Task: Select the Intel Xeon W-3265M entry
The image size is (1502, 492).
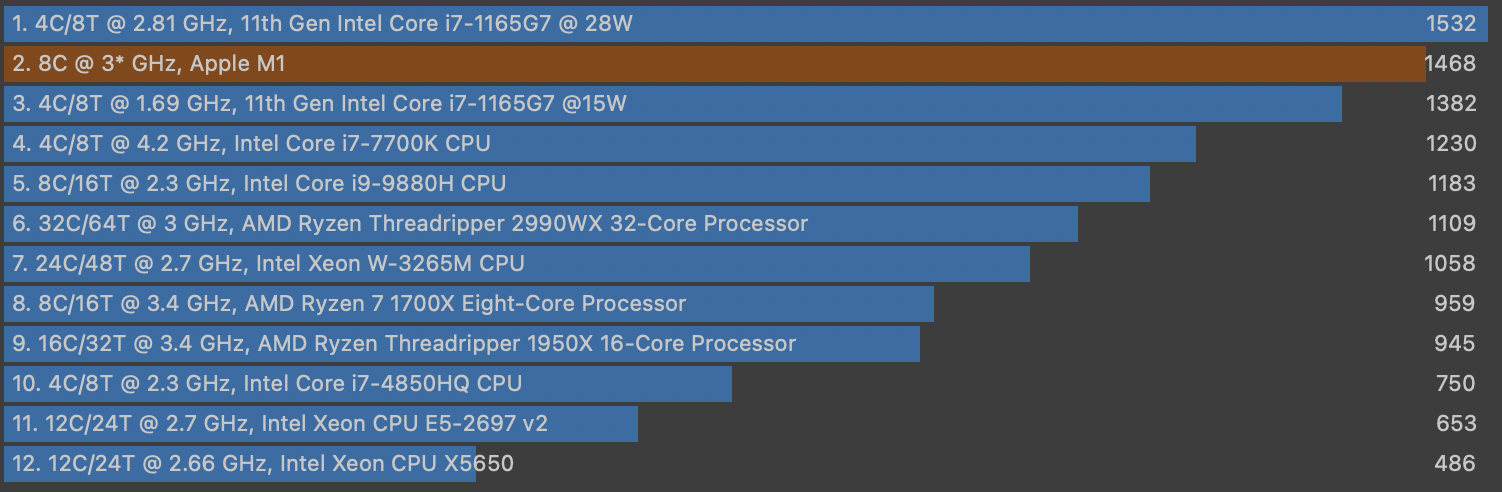Action: pyautogui.click(x=269, y=263)
